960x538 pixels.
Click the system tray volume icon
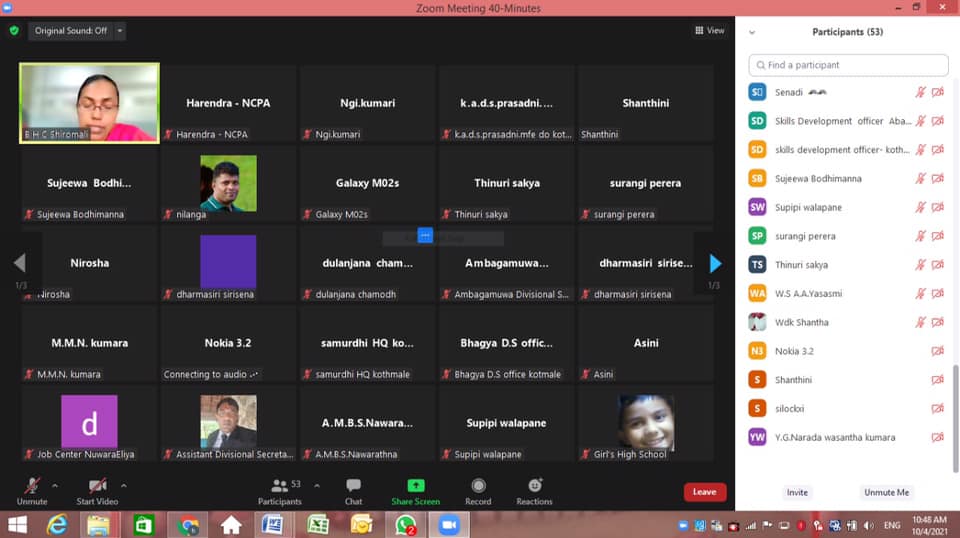[x=869, y=526]
